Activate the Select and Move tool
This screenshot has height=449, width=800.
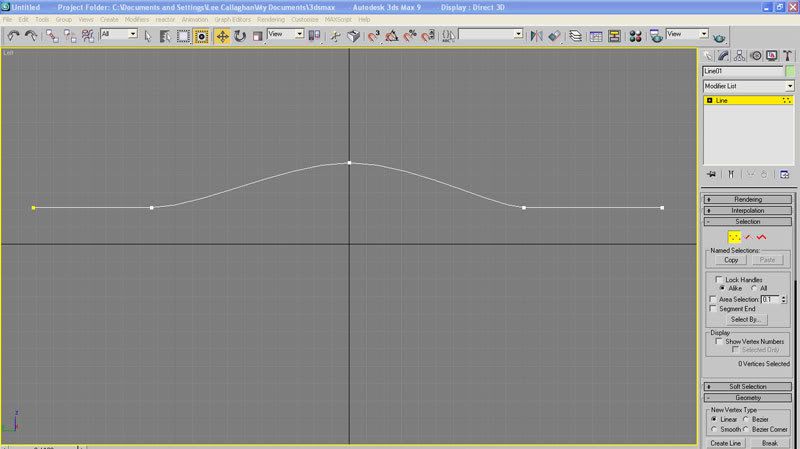(x=222, y=36)
